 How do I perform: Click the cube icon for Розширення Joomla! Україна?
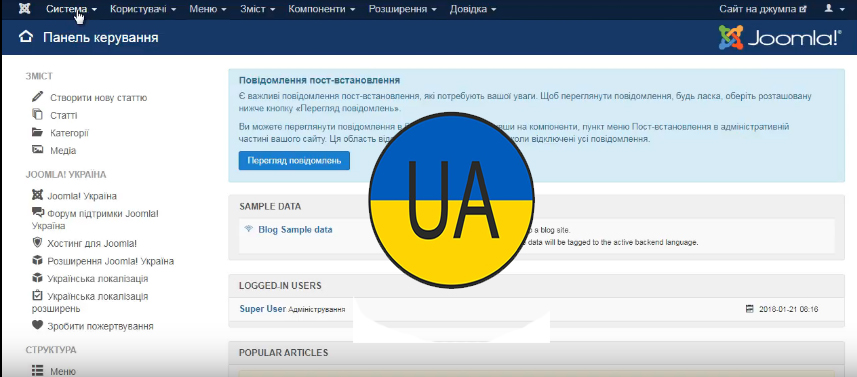click(x=37, y=260)
